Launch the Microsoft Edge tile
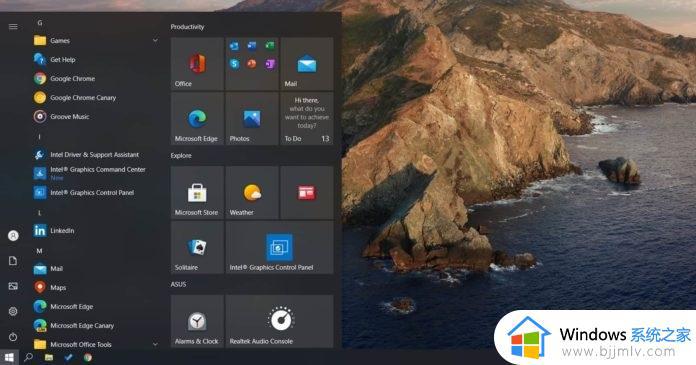This screenshot has width=696, height=365. click(197, 119)
